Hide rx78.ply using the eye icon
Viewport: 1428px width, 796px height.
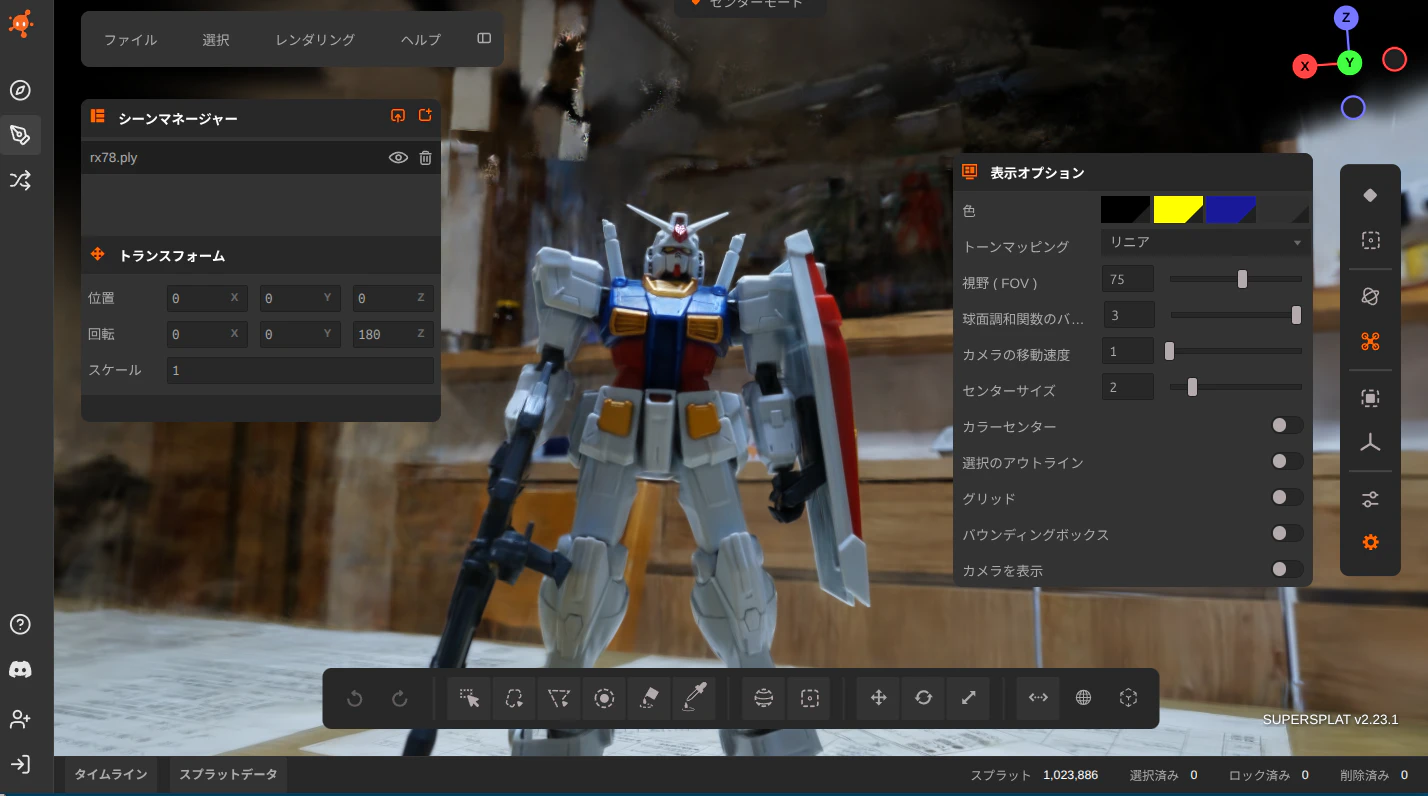pyautogui.click(x=398, y=158)
